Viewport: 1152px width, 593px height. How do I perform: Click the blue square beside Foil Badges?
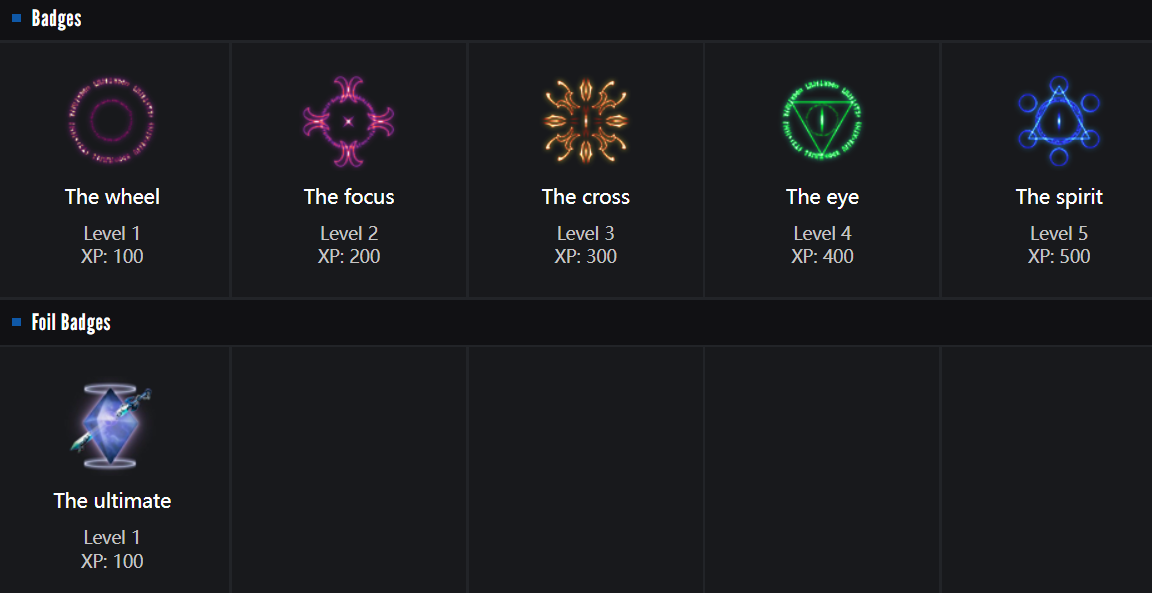tap(16, 322)
